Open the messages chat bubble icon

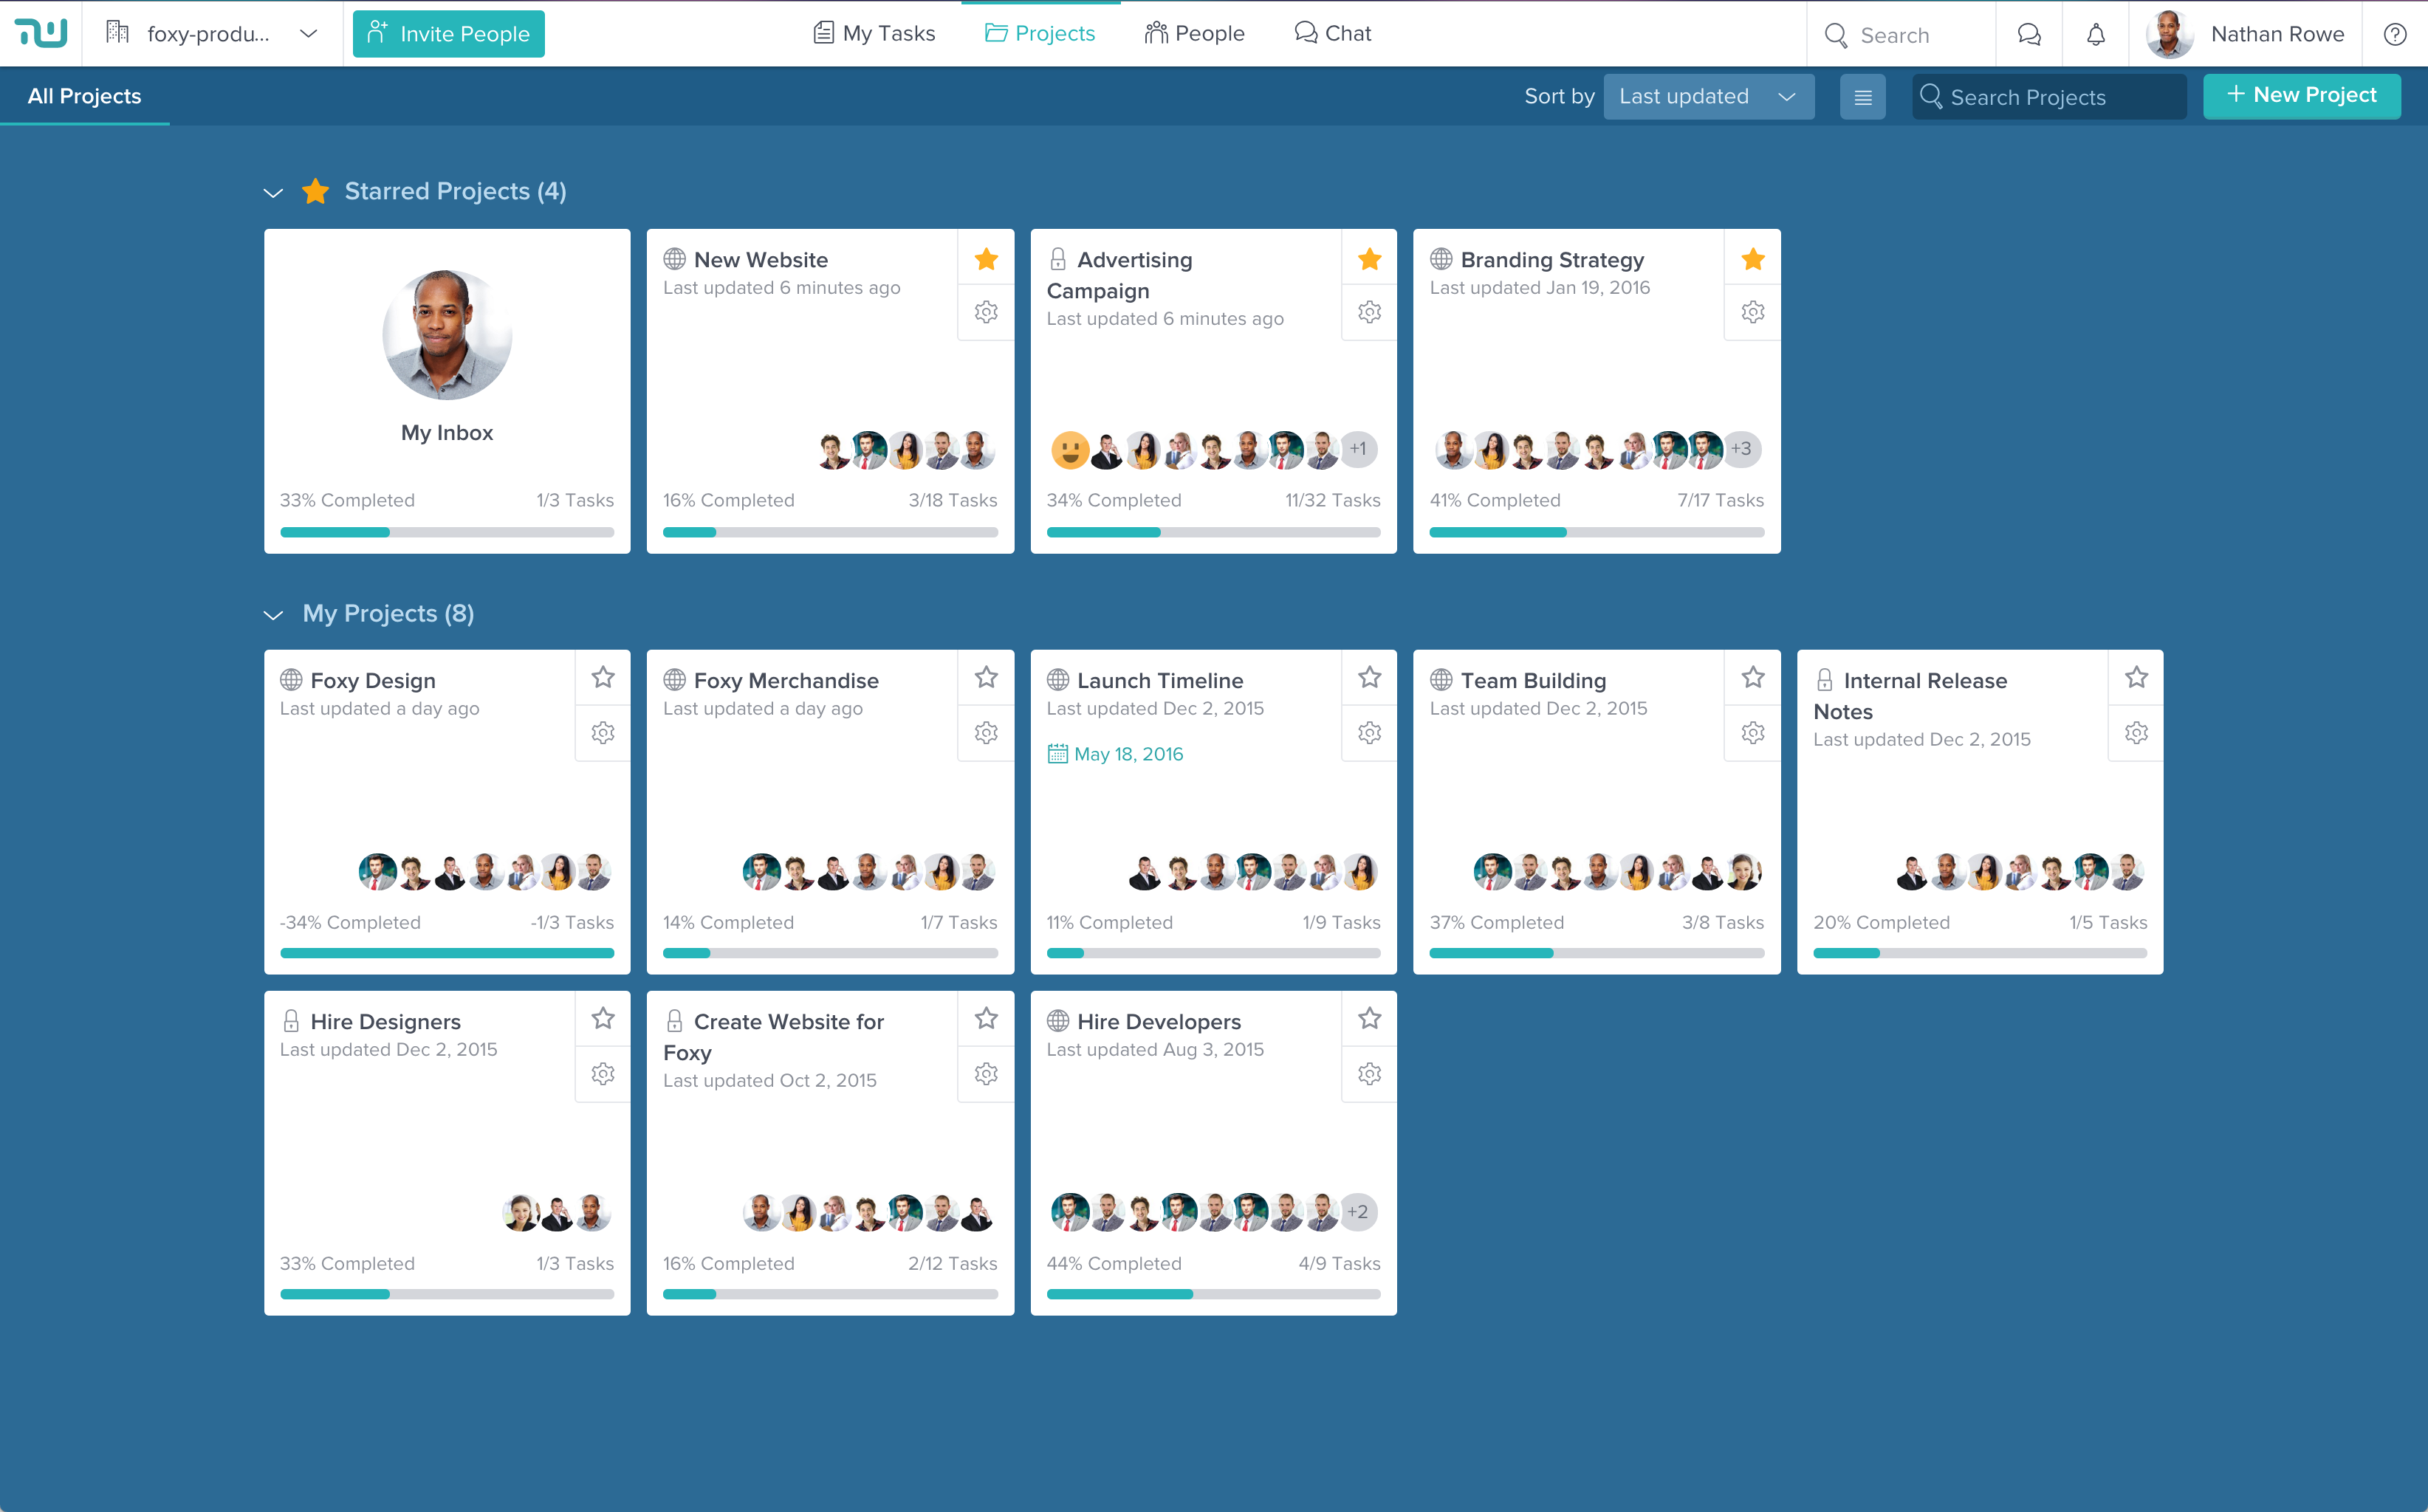(x=2028, y=35)
